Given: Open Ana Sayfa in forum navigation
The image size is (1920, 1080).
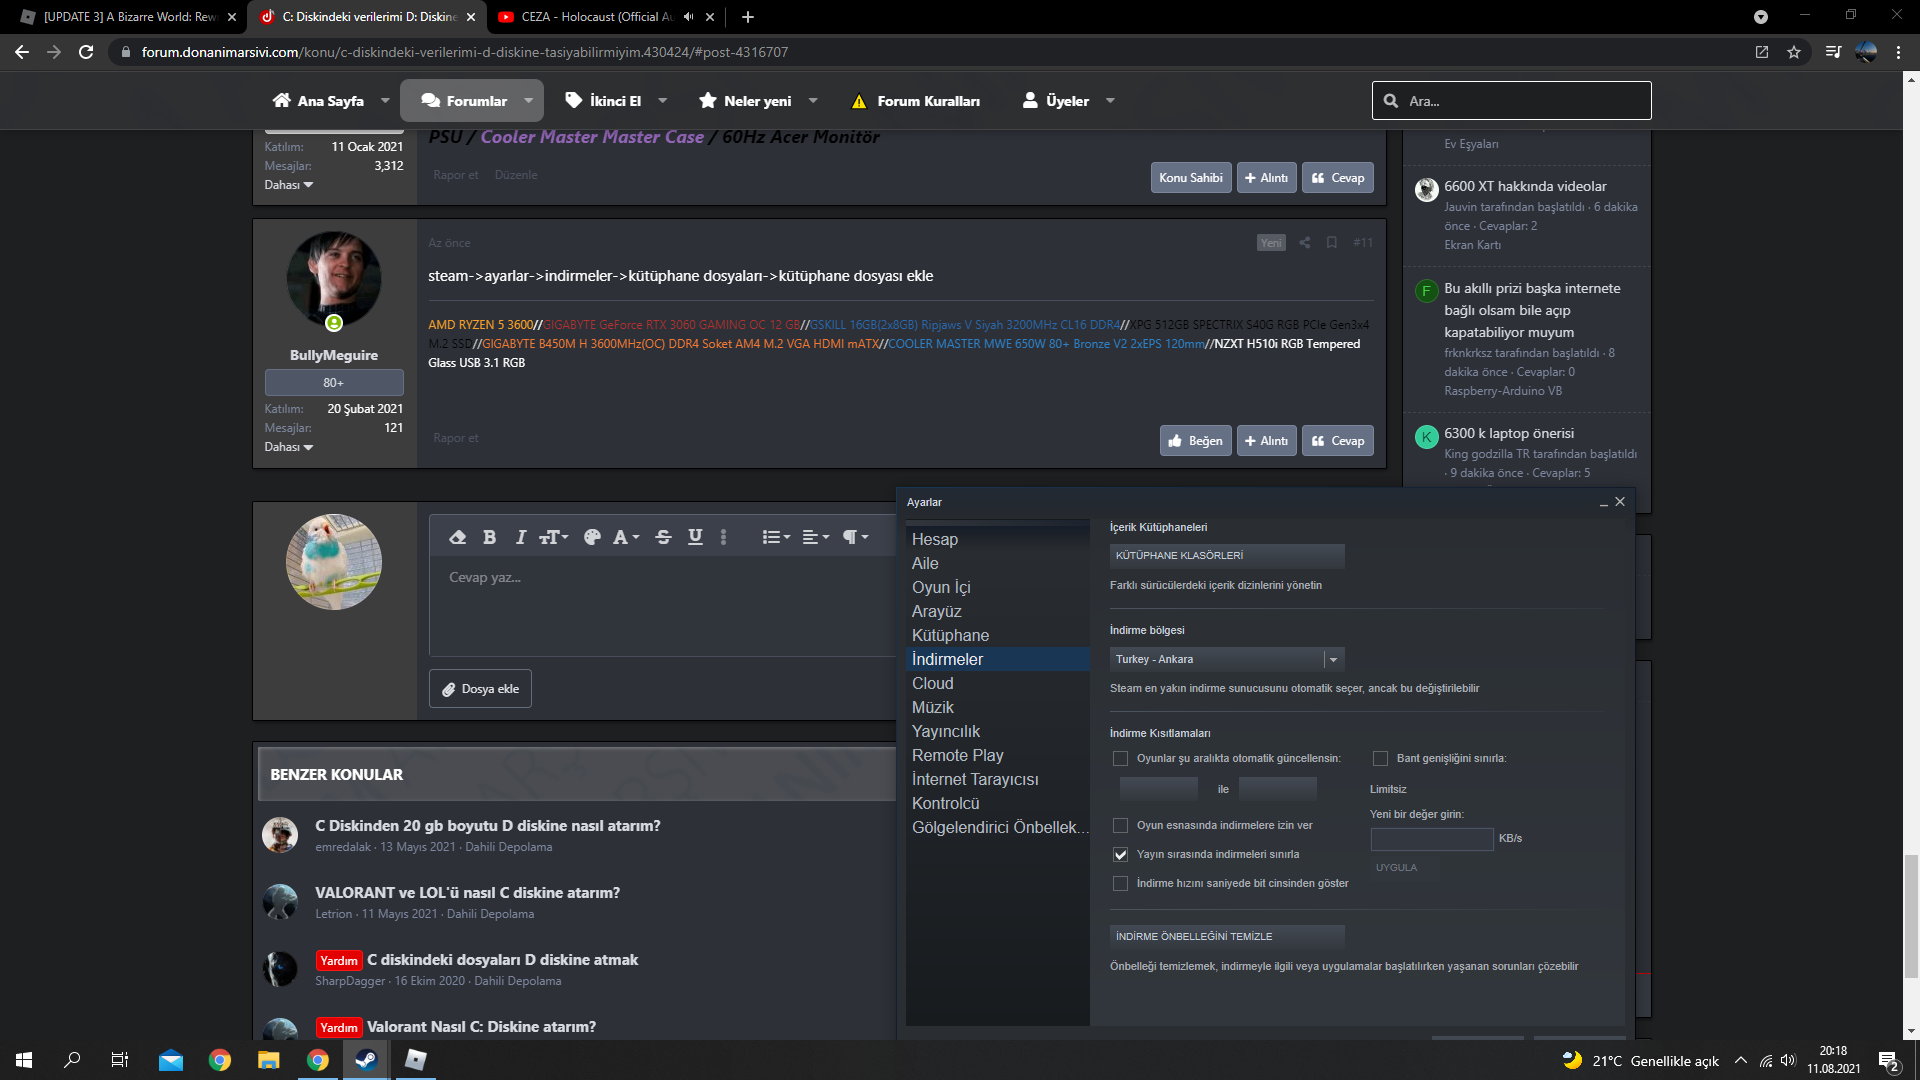Looking at the screenshot, I should [x=318, y=101].
